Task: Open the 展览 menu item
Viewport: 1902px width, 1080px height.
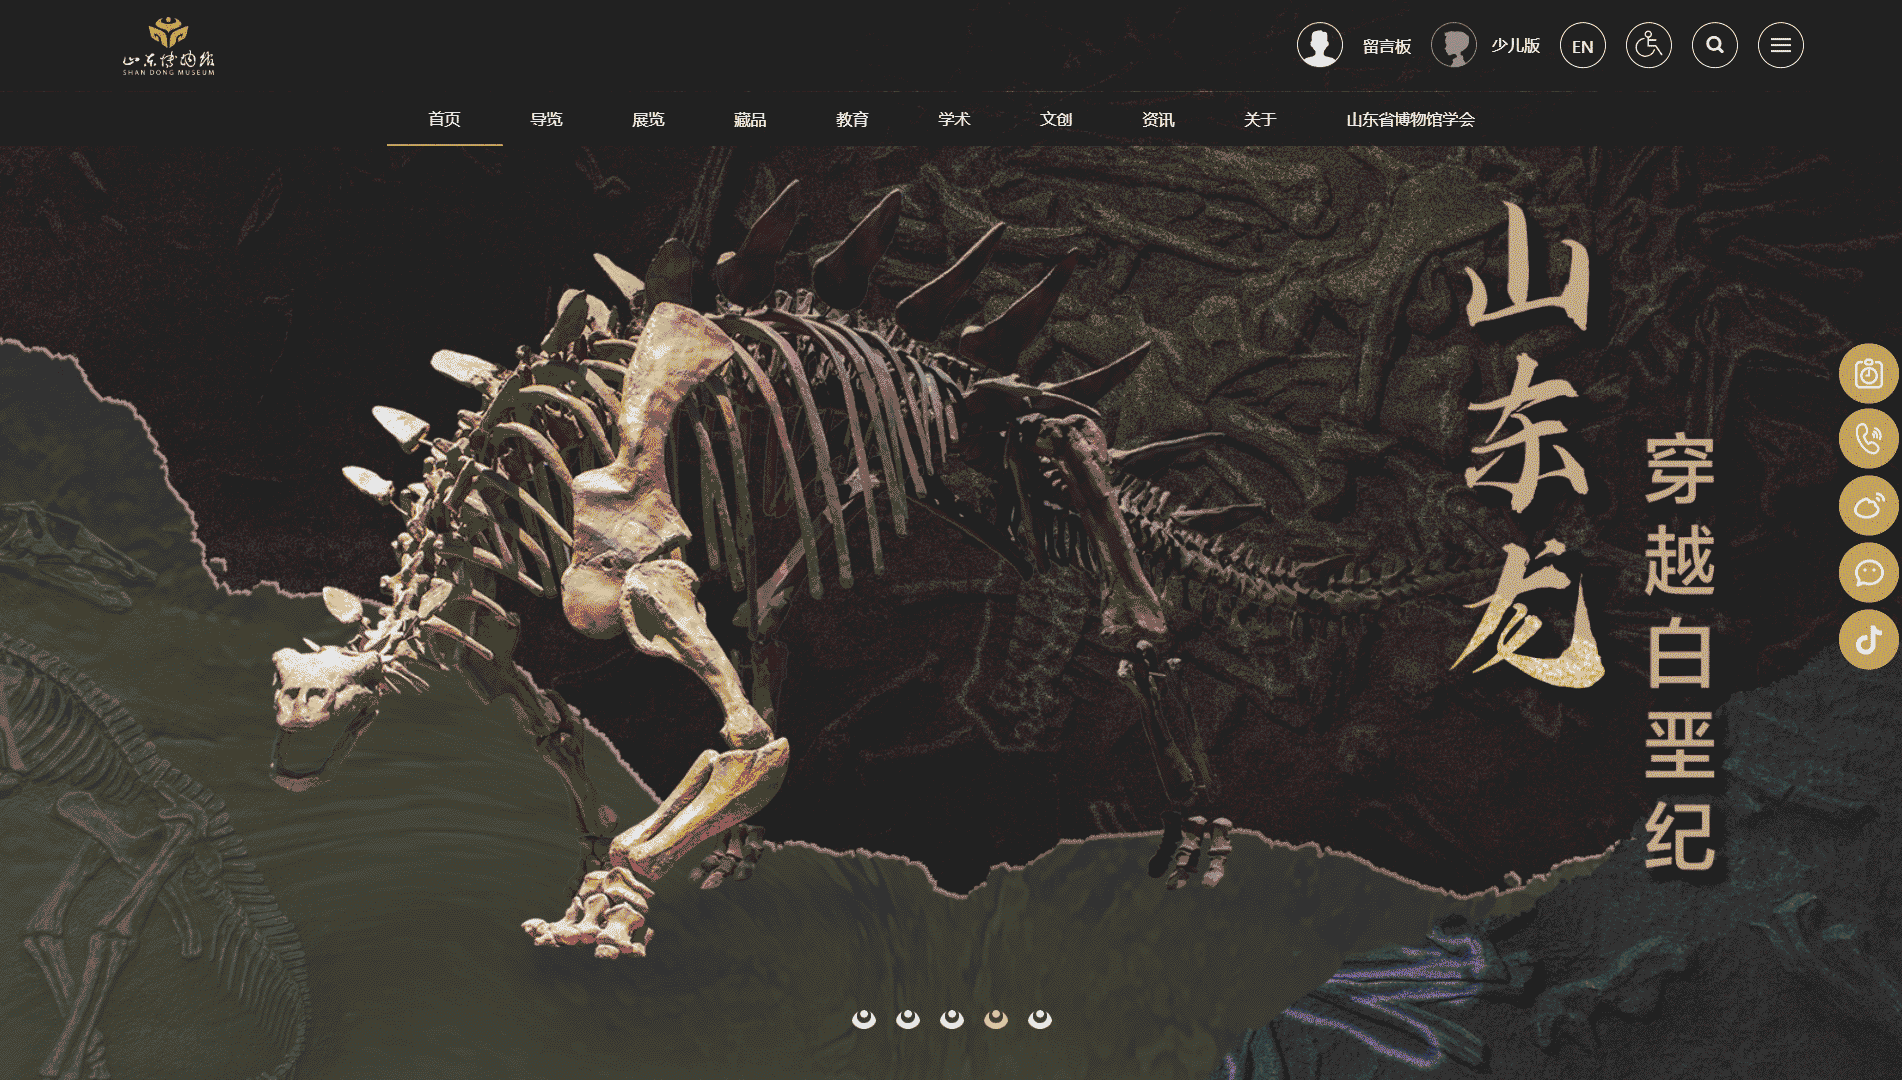Action: [649, 120]
